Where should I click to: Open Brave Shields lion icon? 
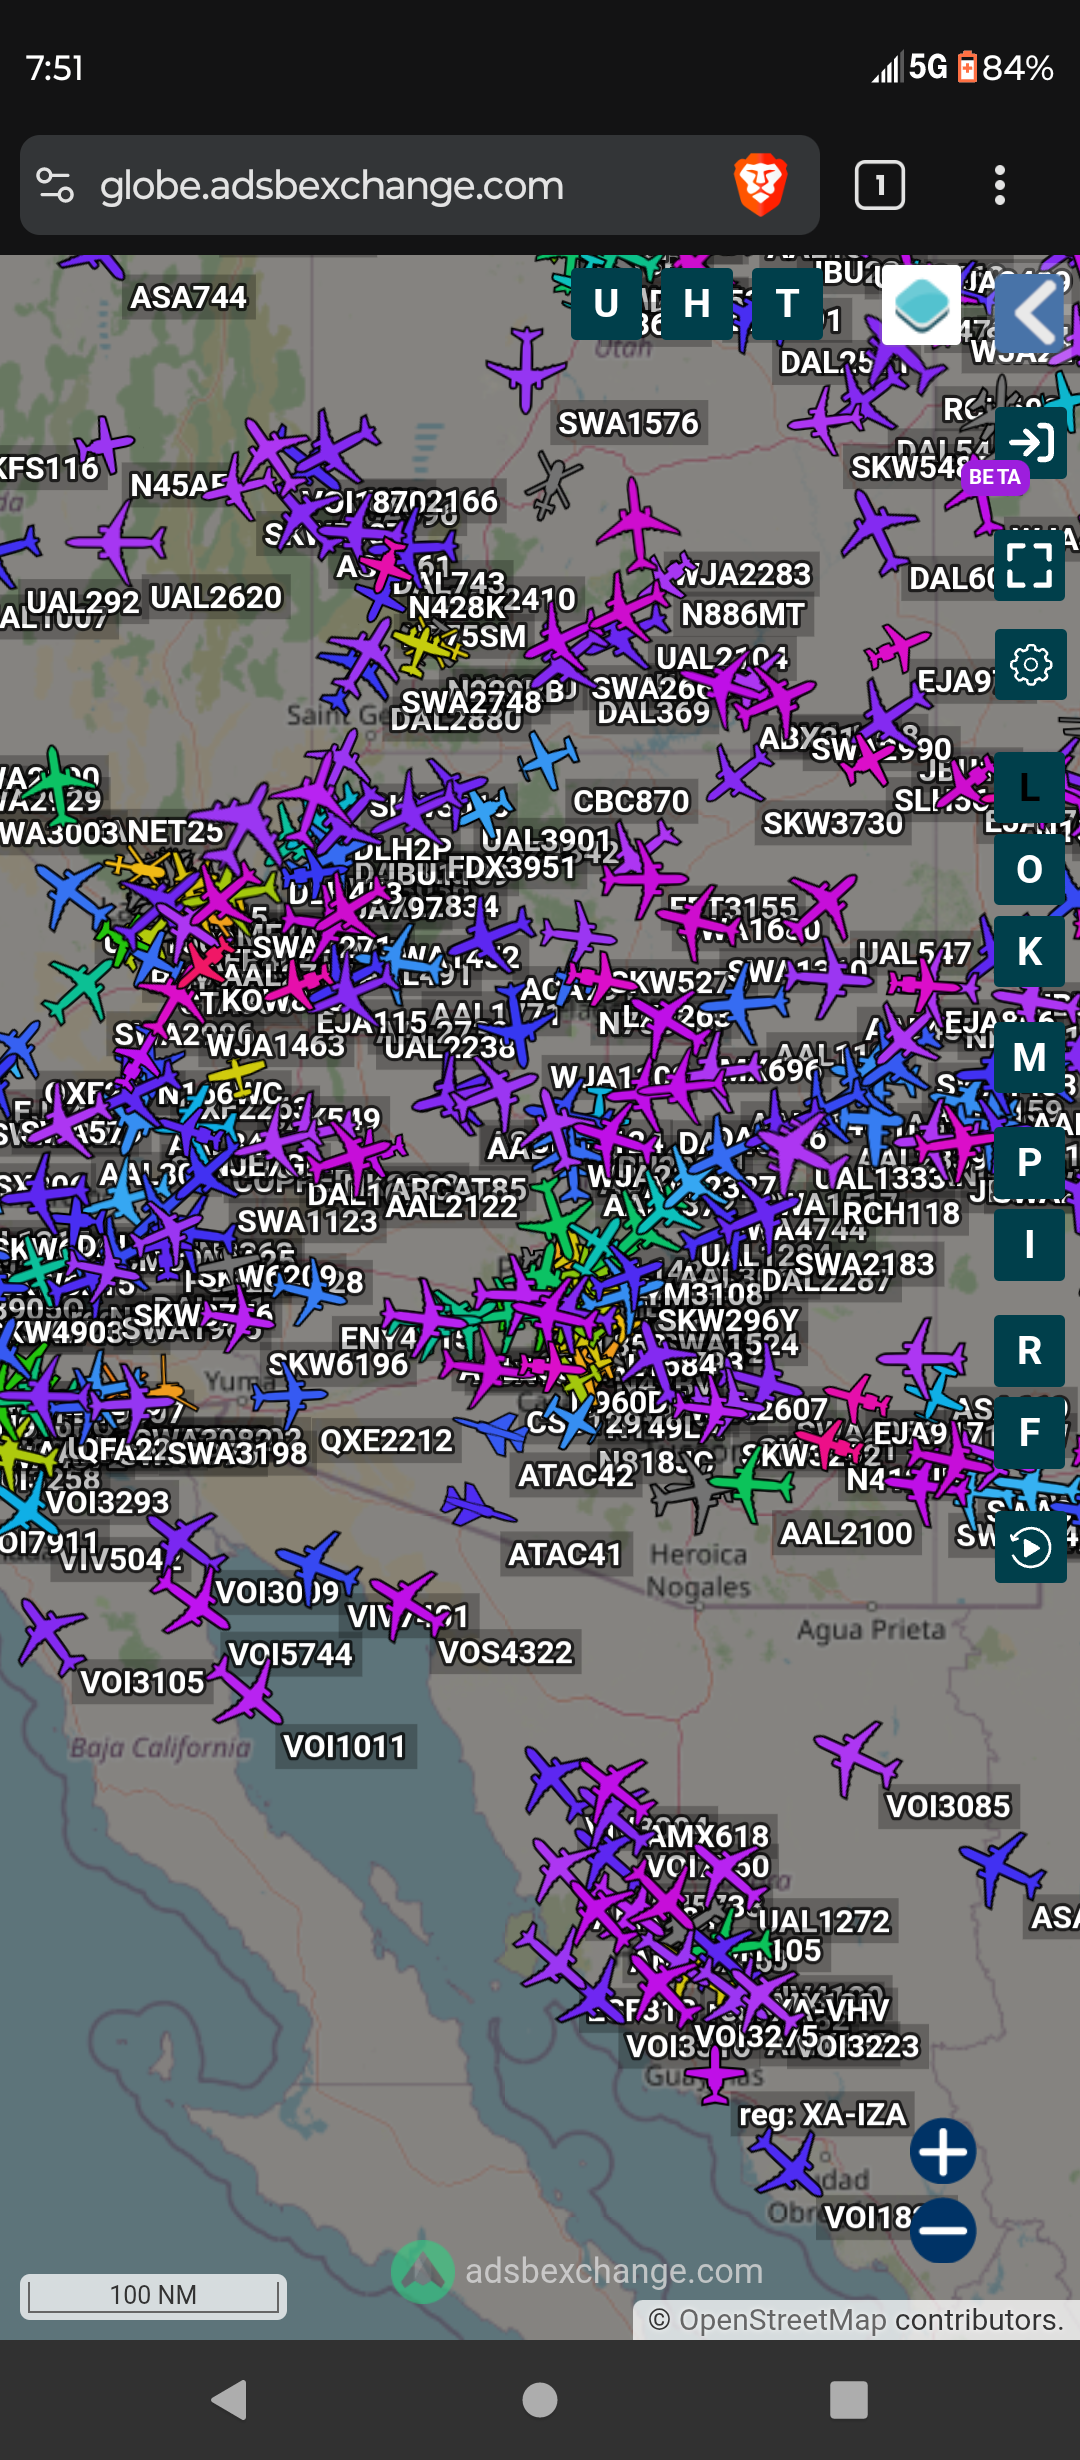coord(761,185)
